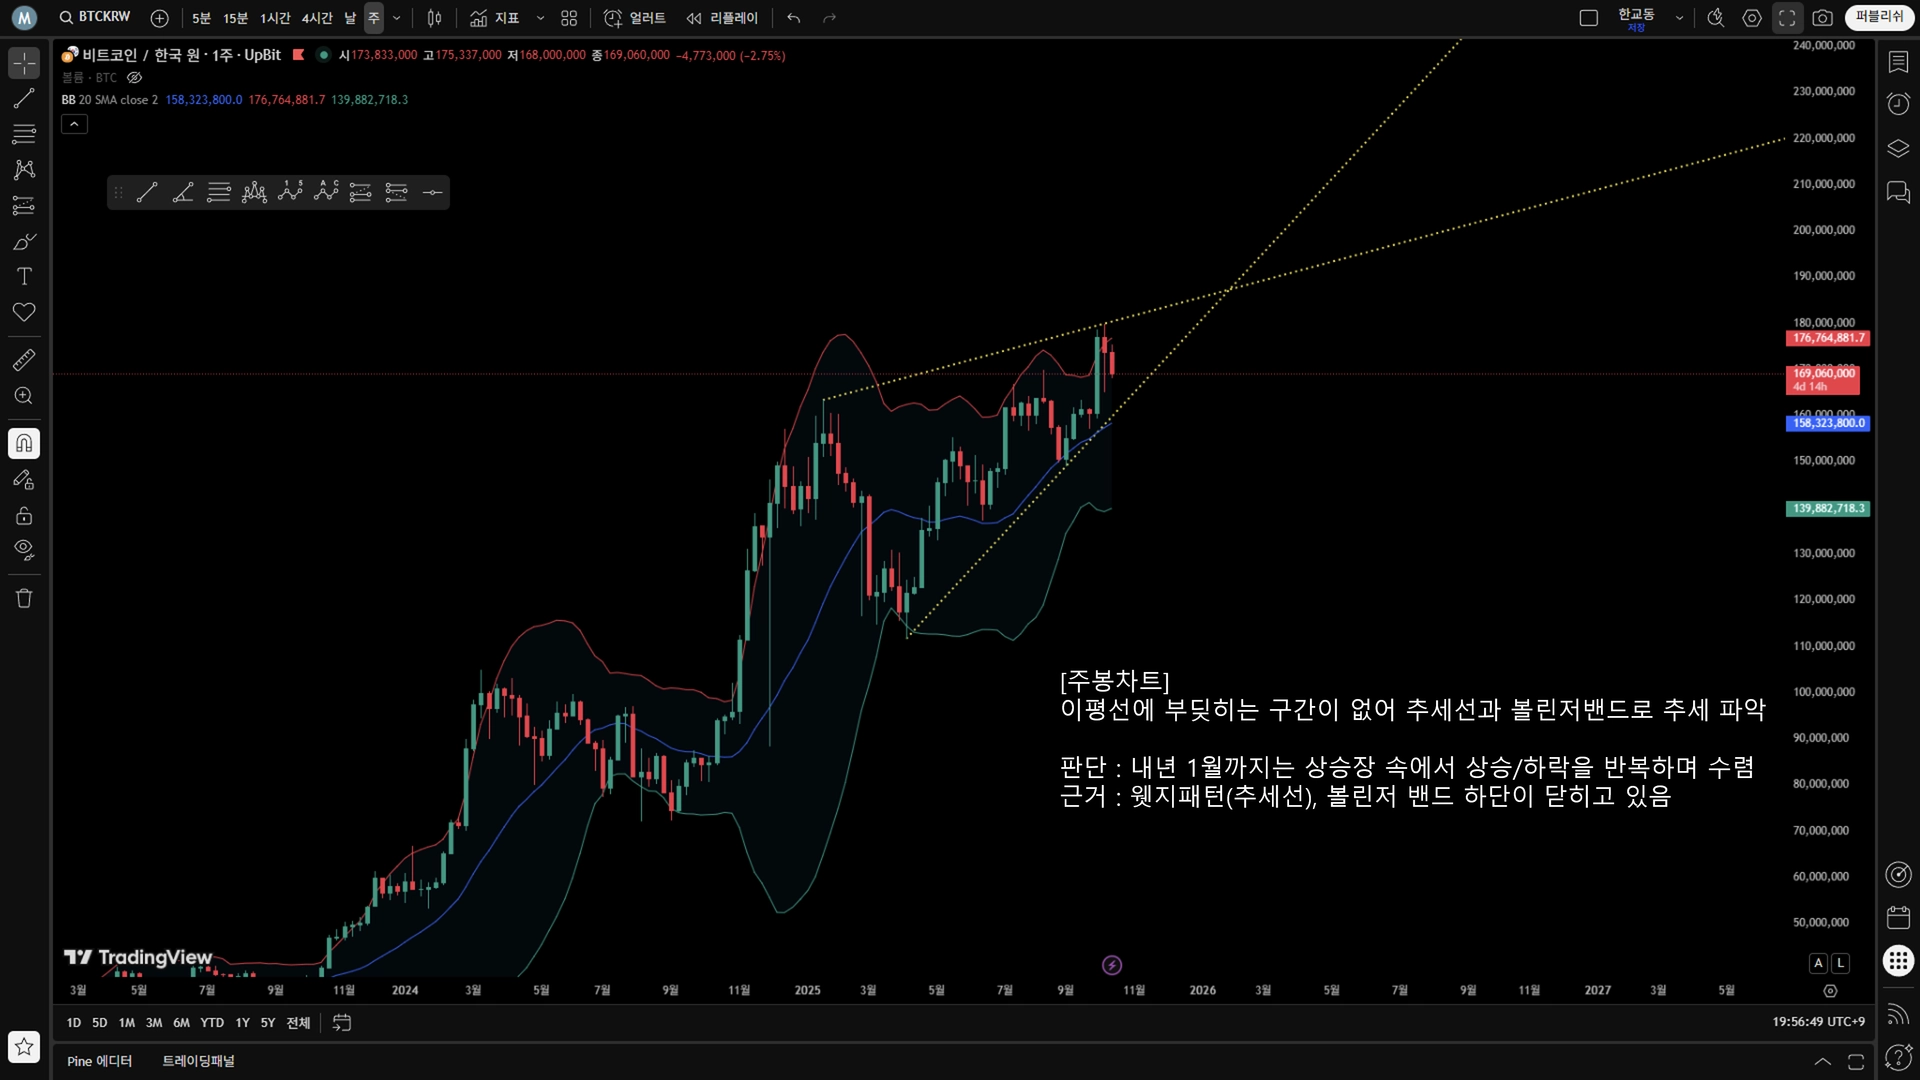Open the alerts panel clock icon
The height and width of the screenshot is (1080, 1920).
(1898, 104)
